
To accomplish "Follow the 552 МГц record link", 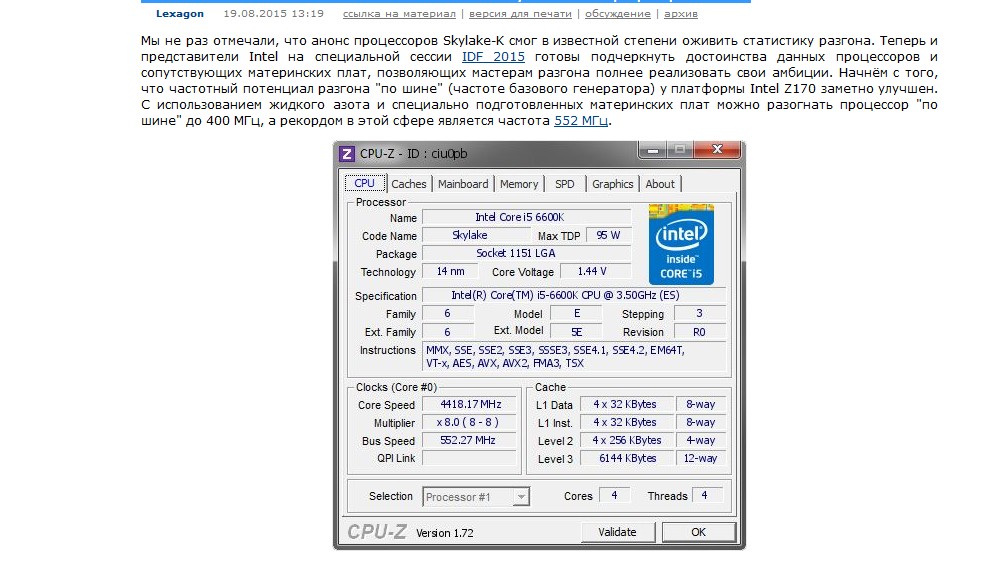I will point(581,121).
